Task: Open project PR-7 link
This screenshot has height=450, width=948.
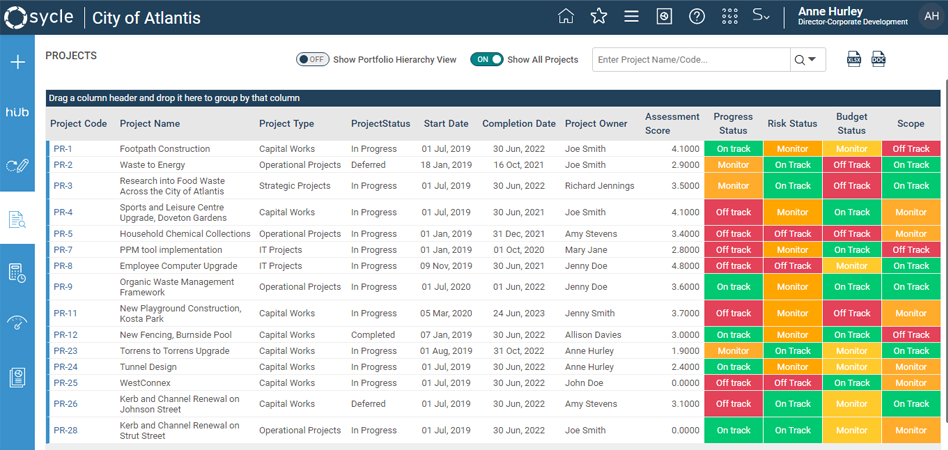Action: click(x=63, y=250)
